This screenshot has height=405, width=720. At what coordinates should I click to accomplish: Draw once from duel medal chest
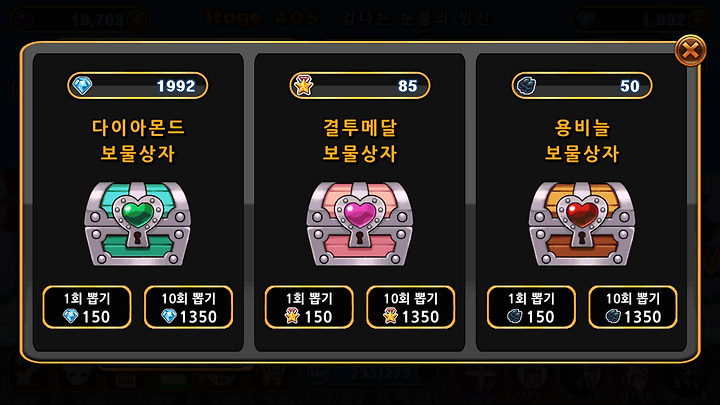[x=309, y=307]
